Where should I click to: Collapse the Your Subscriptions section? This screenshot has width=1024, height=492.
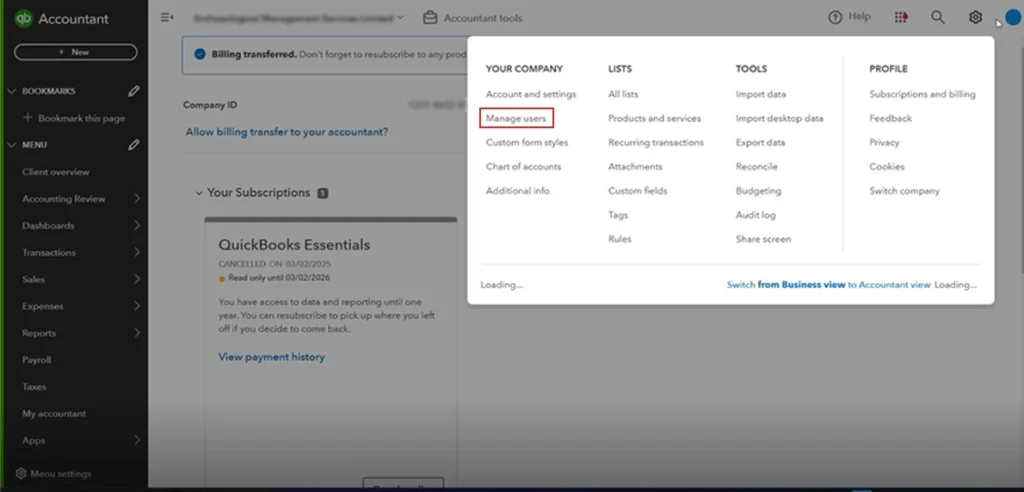click(x=200, y=193)
